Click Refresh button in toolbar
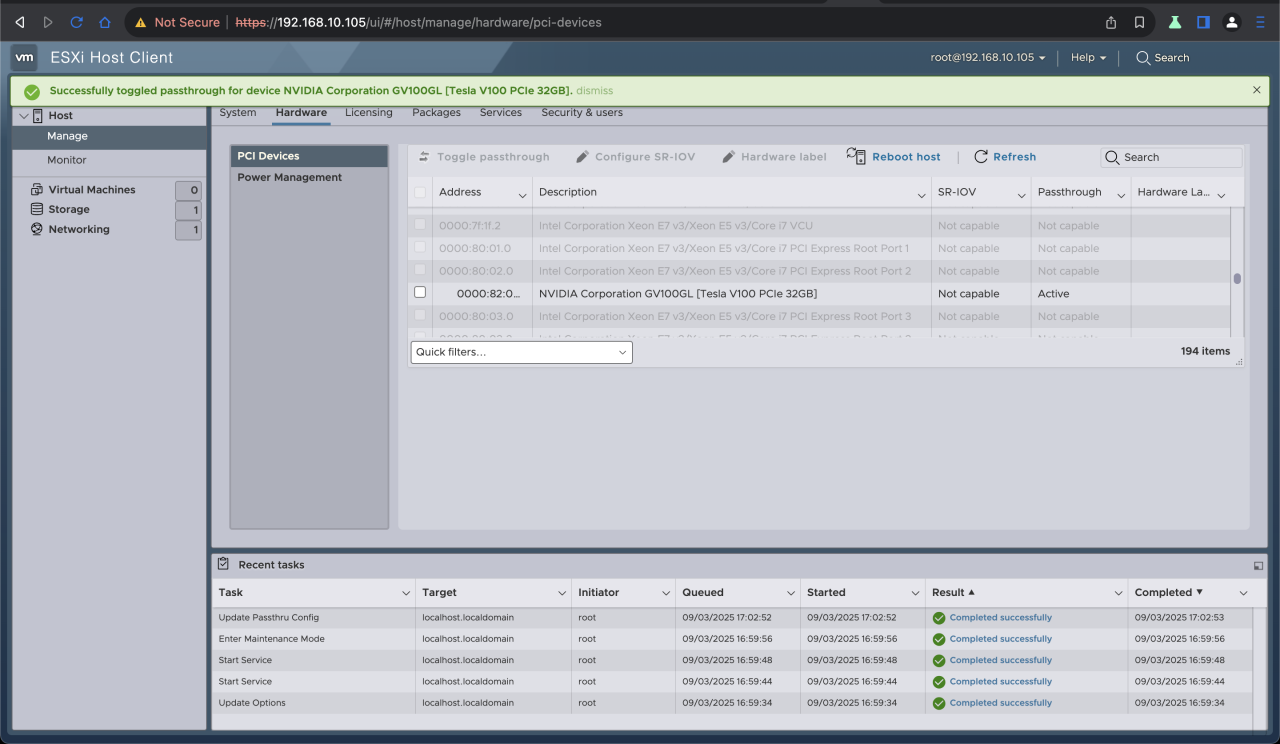Image resolution: width=1280 pixels, height=744 pixels. (x=1005, y=157)
